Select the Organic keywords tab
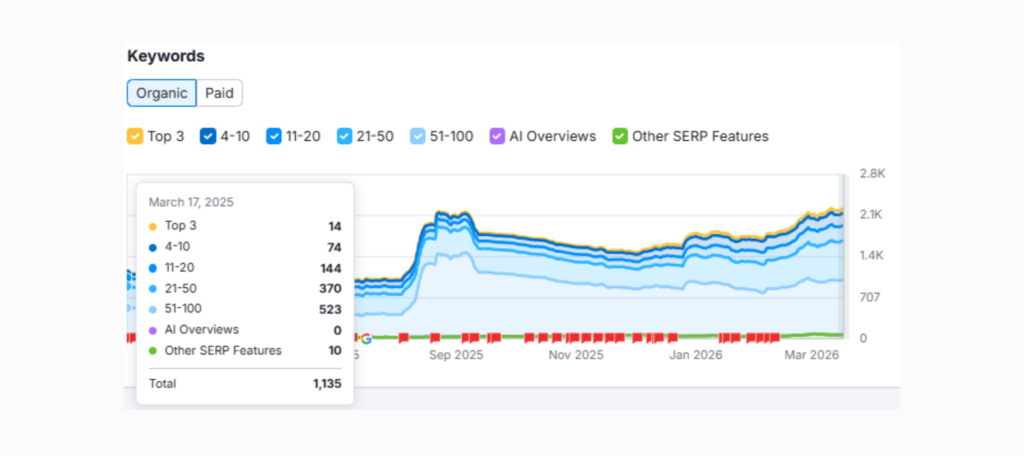Image resolution: width=1024 pixels, height=456 pixels. (x=161, y=93)
